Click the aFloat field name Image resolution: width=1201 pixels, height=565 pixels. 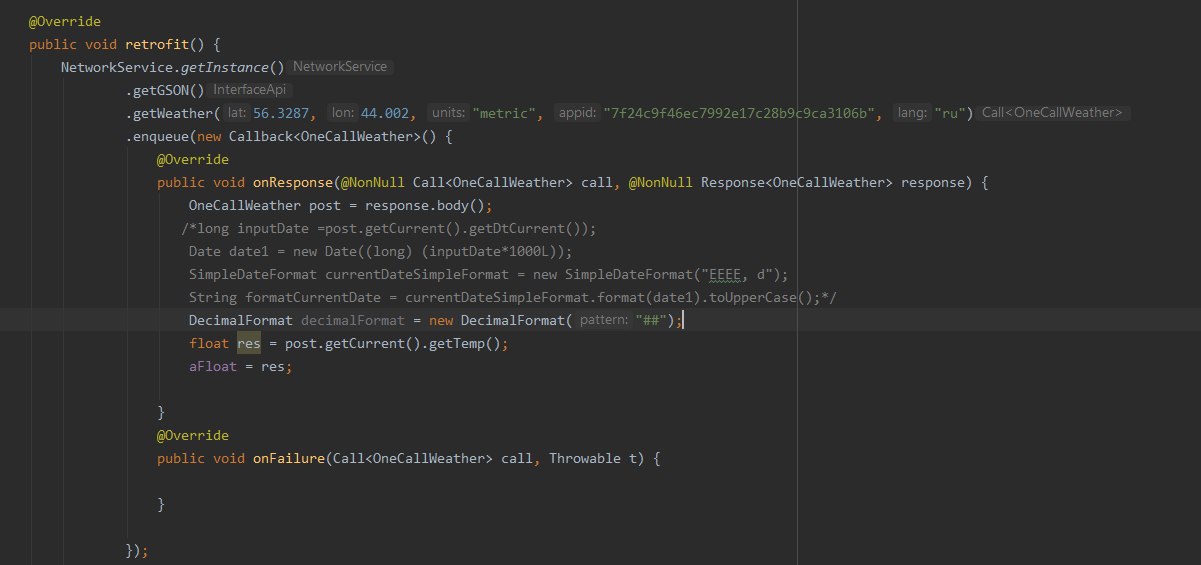click(x=213, y=366)
